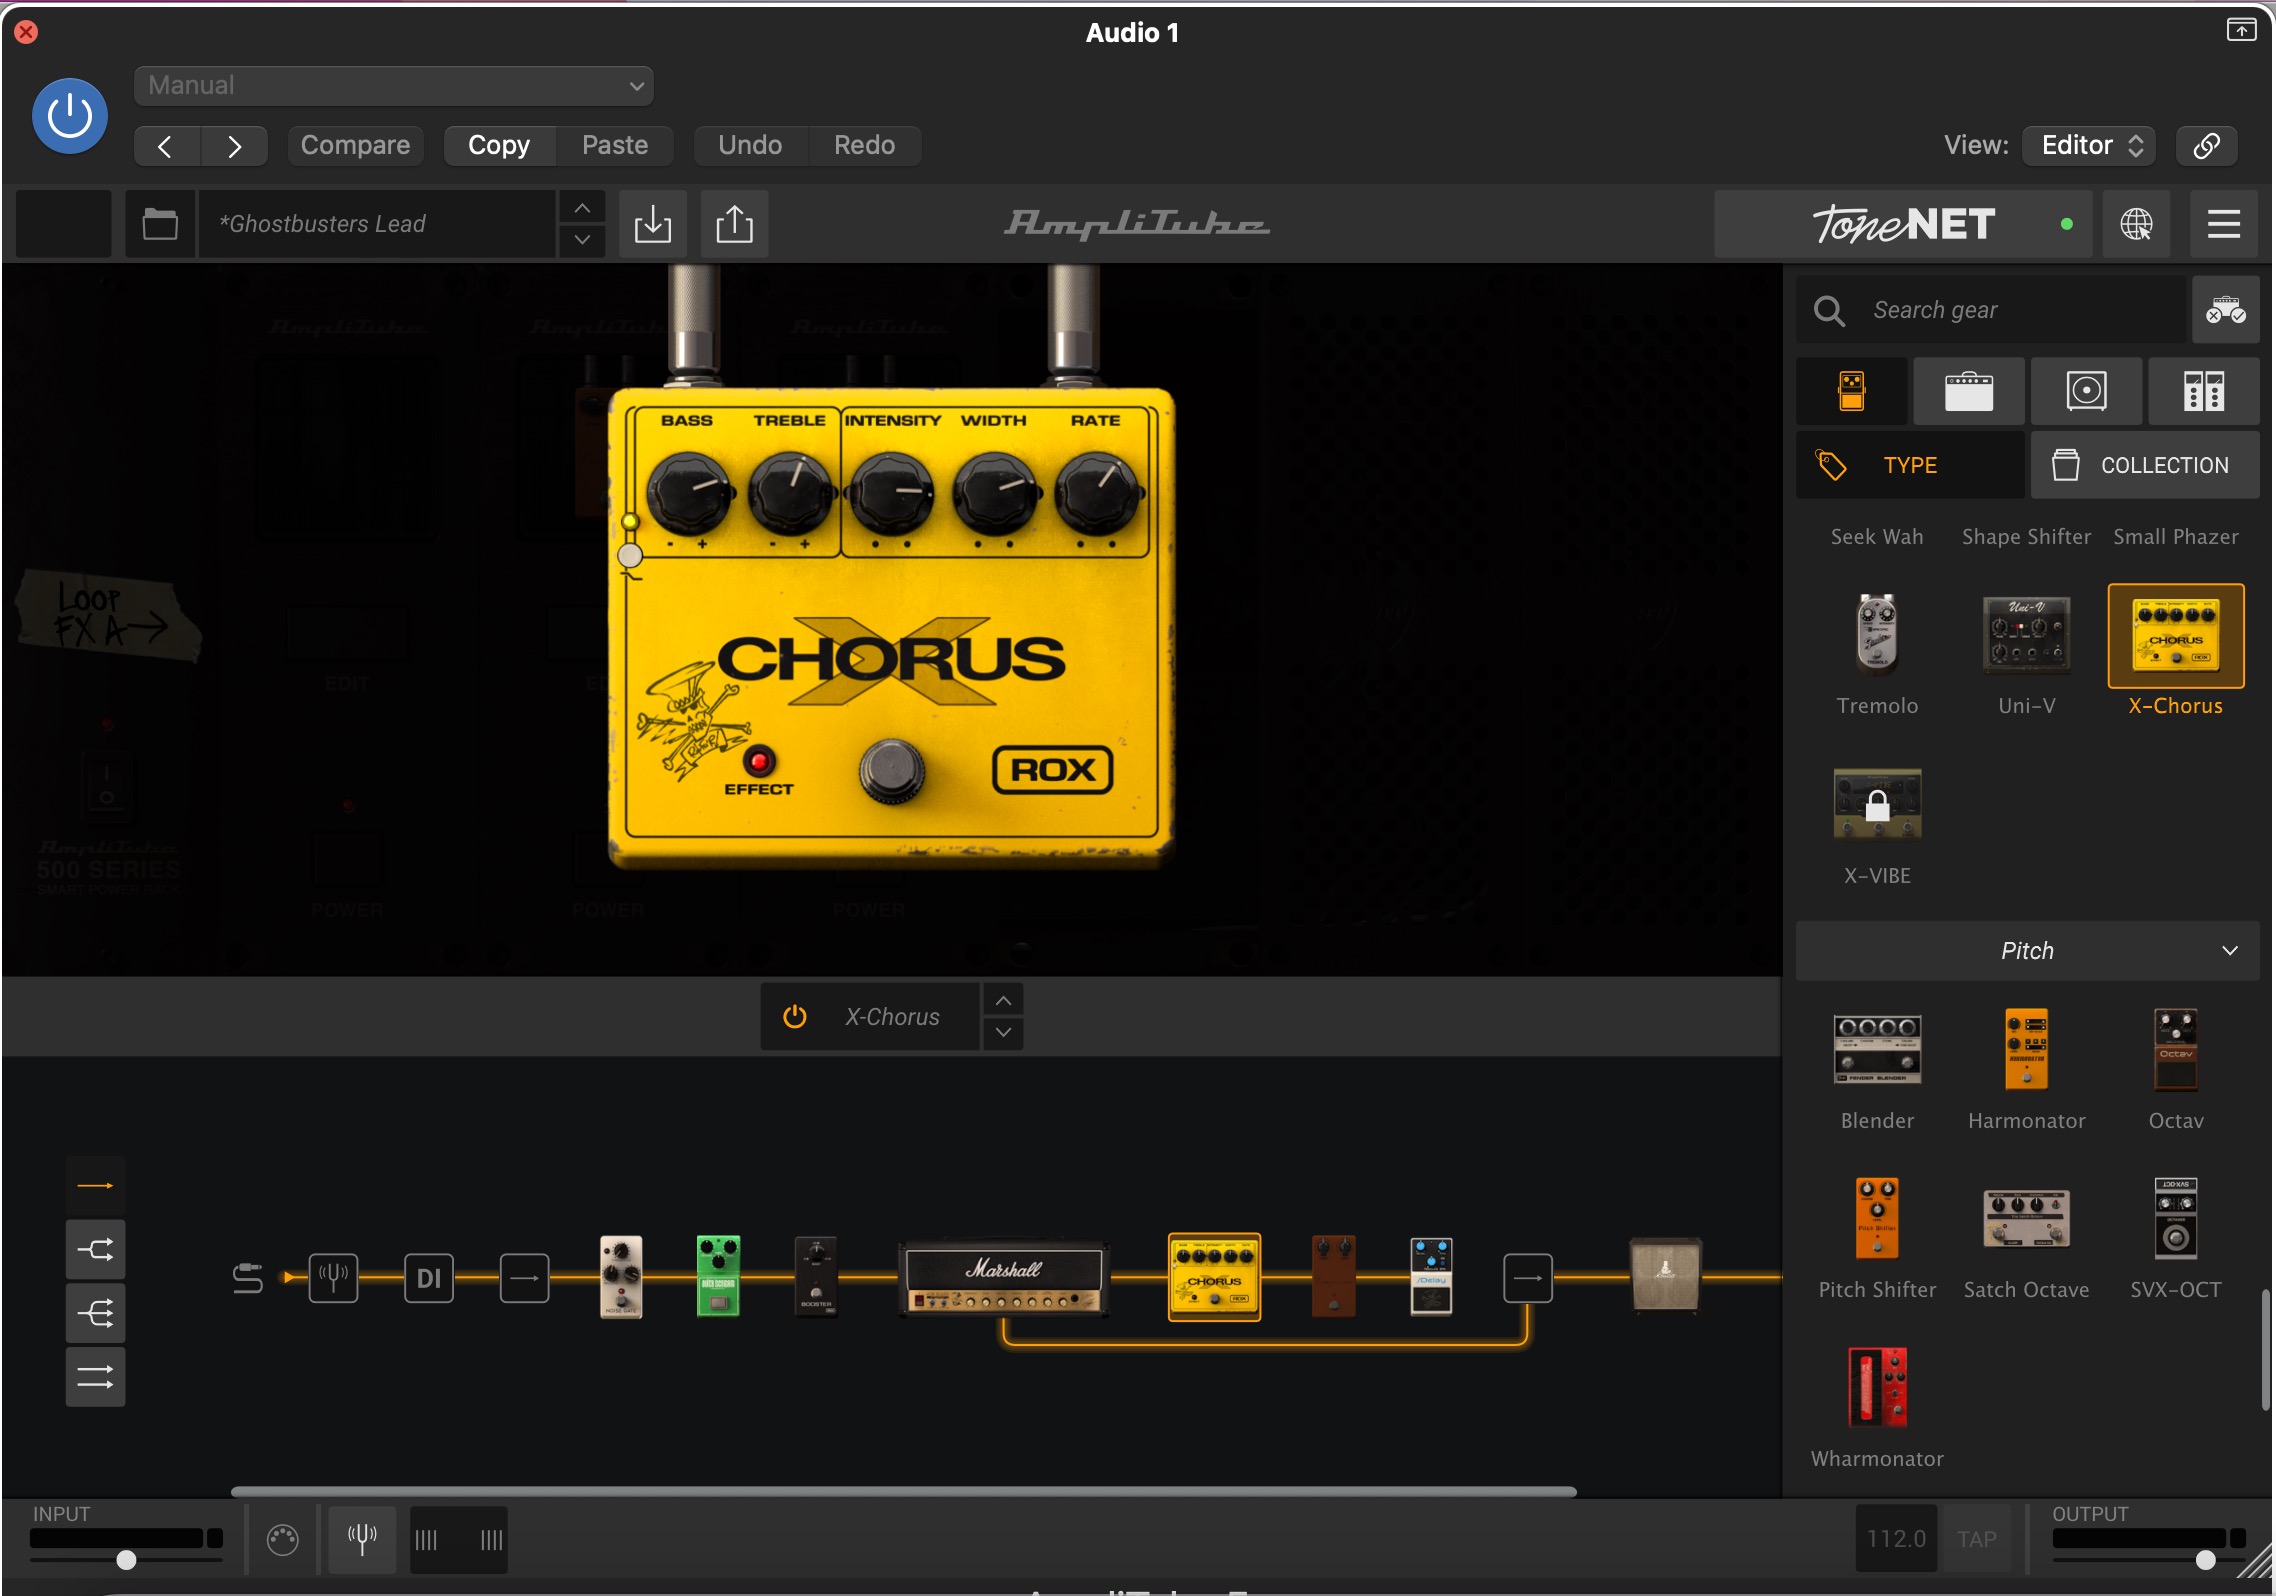Select the cabinet block in chain
This screenshot has width=2276, height=1596.
point(1665,1274)
